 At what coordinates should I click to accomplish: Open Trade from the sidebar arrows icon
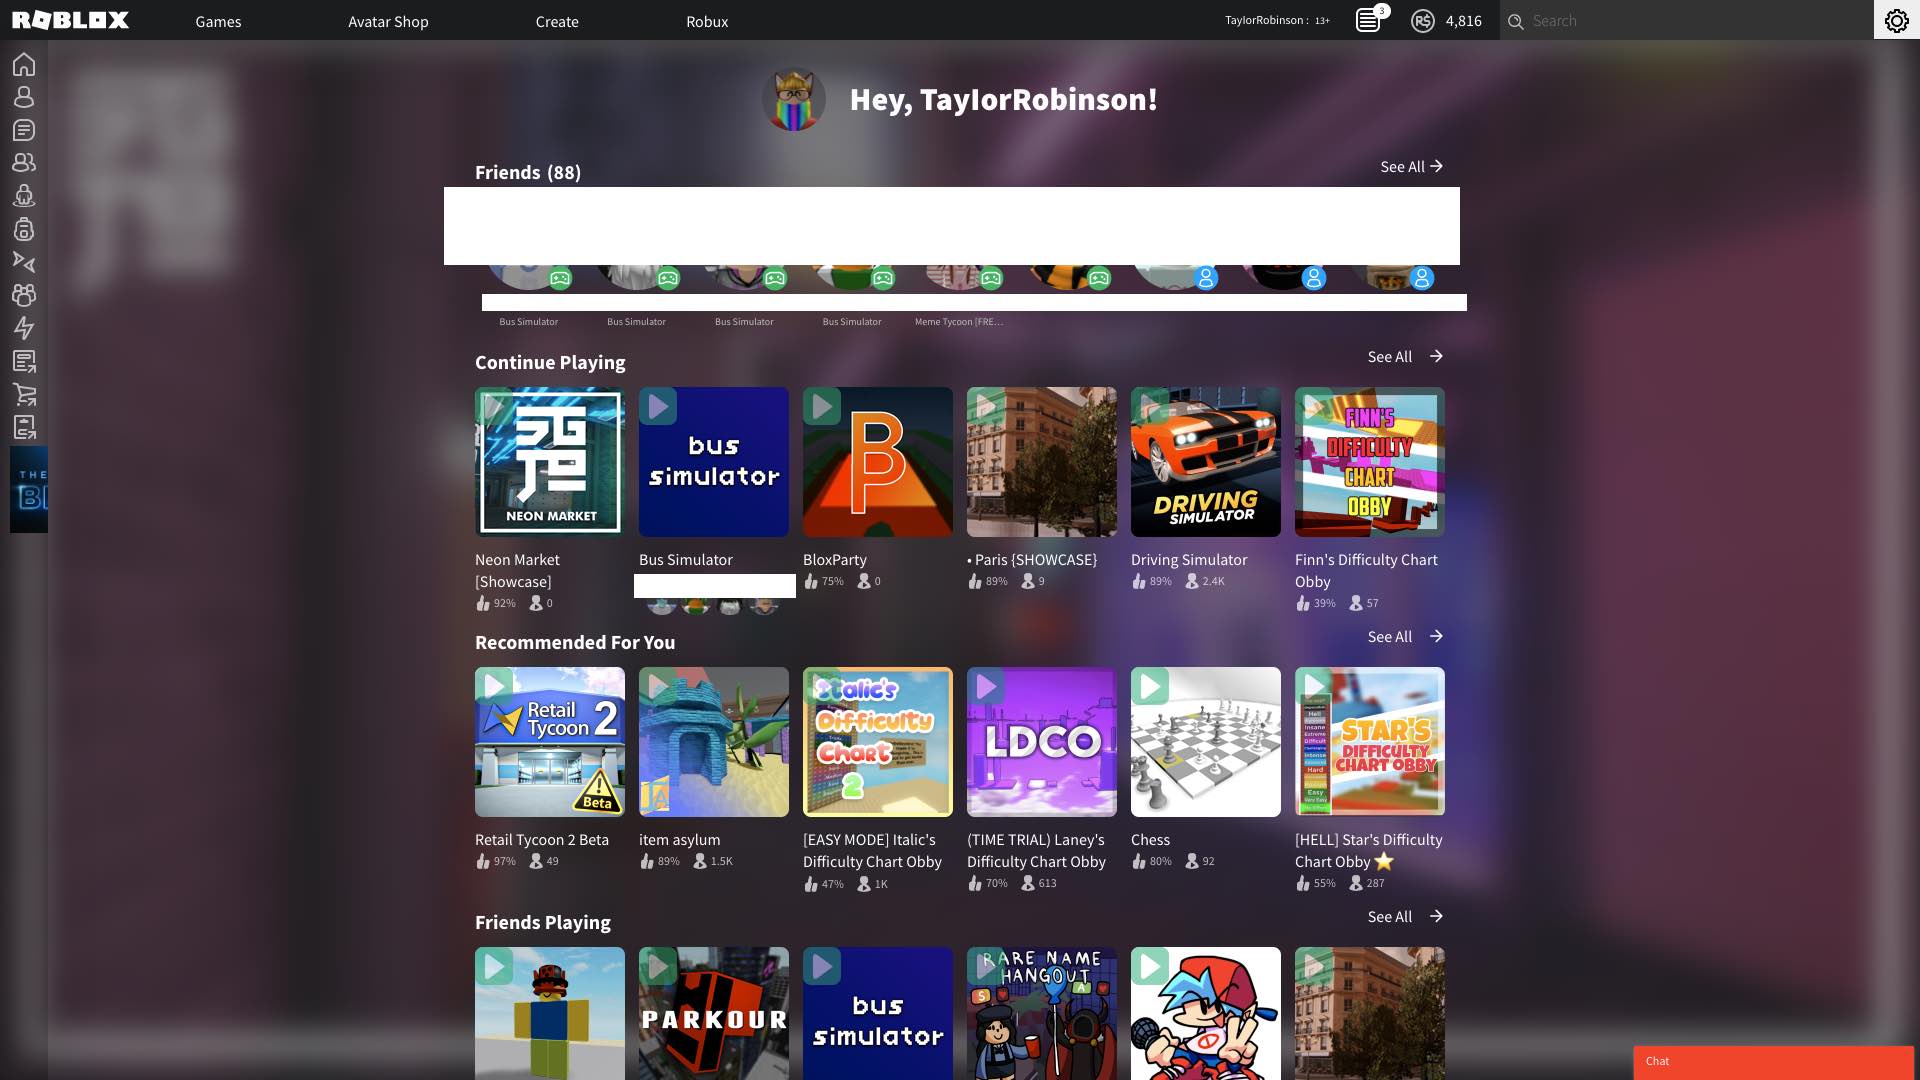point(24,262)
